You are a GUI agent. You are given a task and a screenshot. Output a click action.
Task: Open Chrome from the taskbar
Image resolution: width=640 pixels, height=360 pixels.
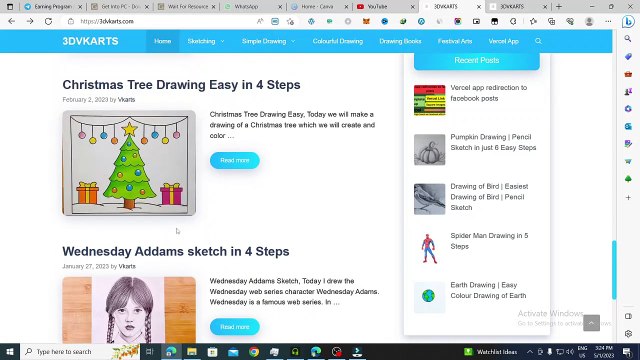coord(254,351)
